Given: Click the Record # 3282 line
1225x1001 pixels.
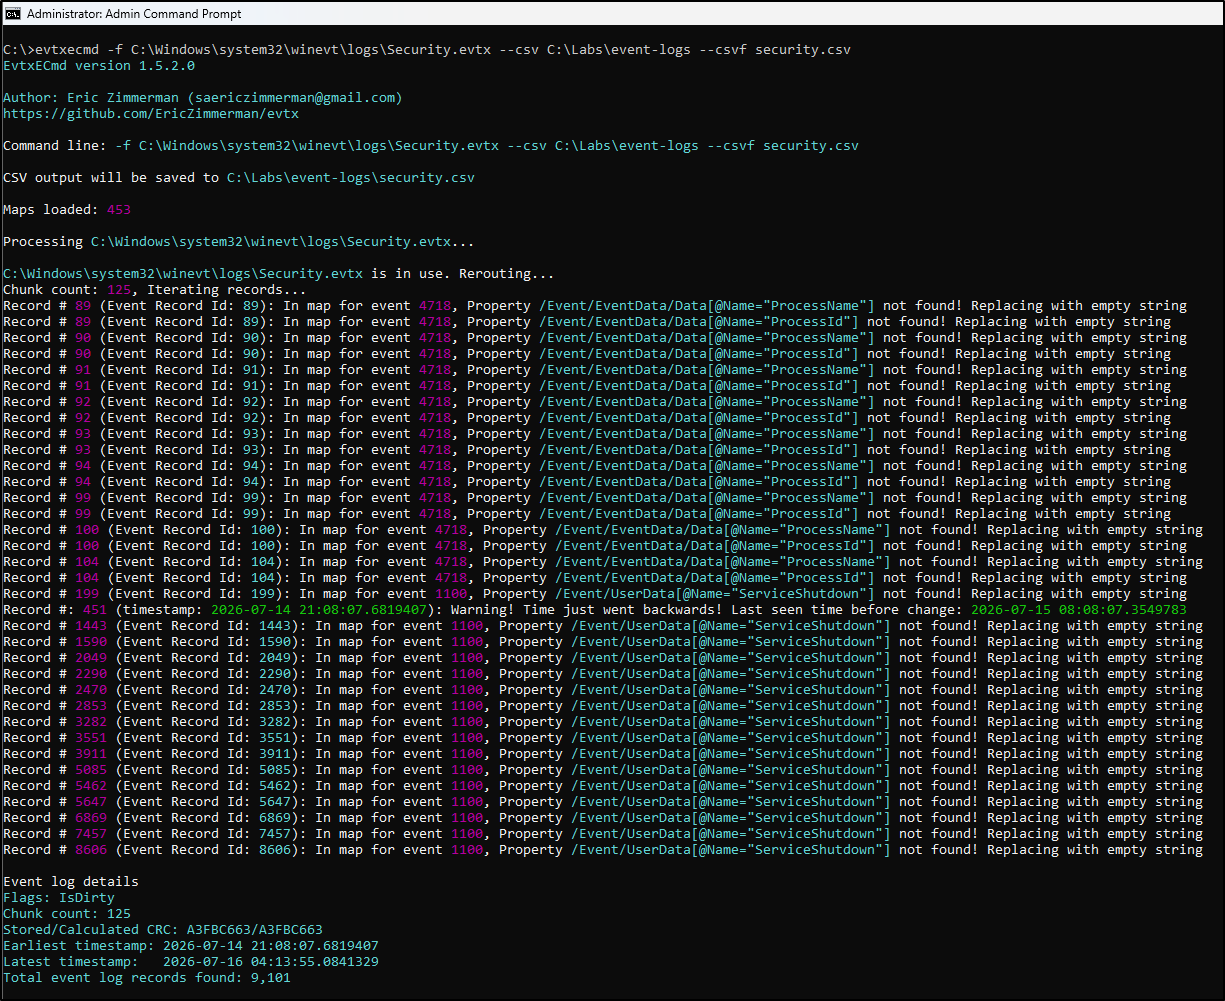Looking at the screenshot, I should (x=603, y=722).
